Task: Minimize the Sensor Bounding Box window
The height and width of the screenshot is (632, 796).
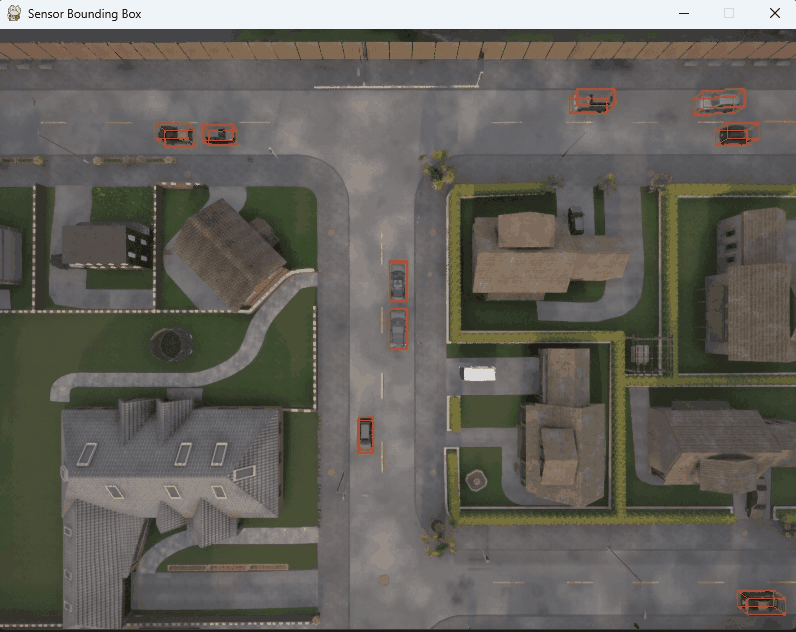Action: pyautogui.click(x=684, y=14)
